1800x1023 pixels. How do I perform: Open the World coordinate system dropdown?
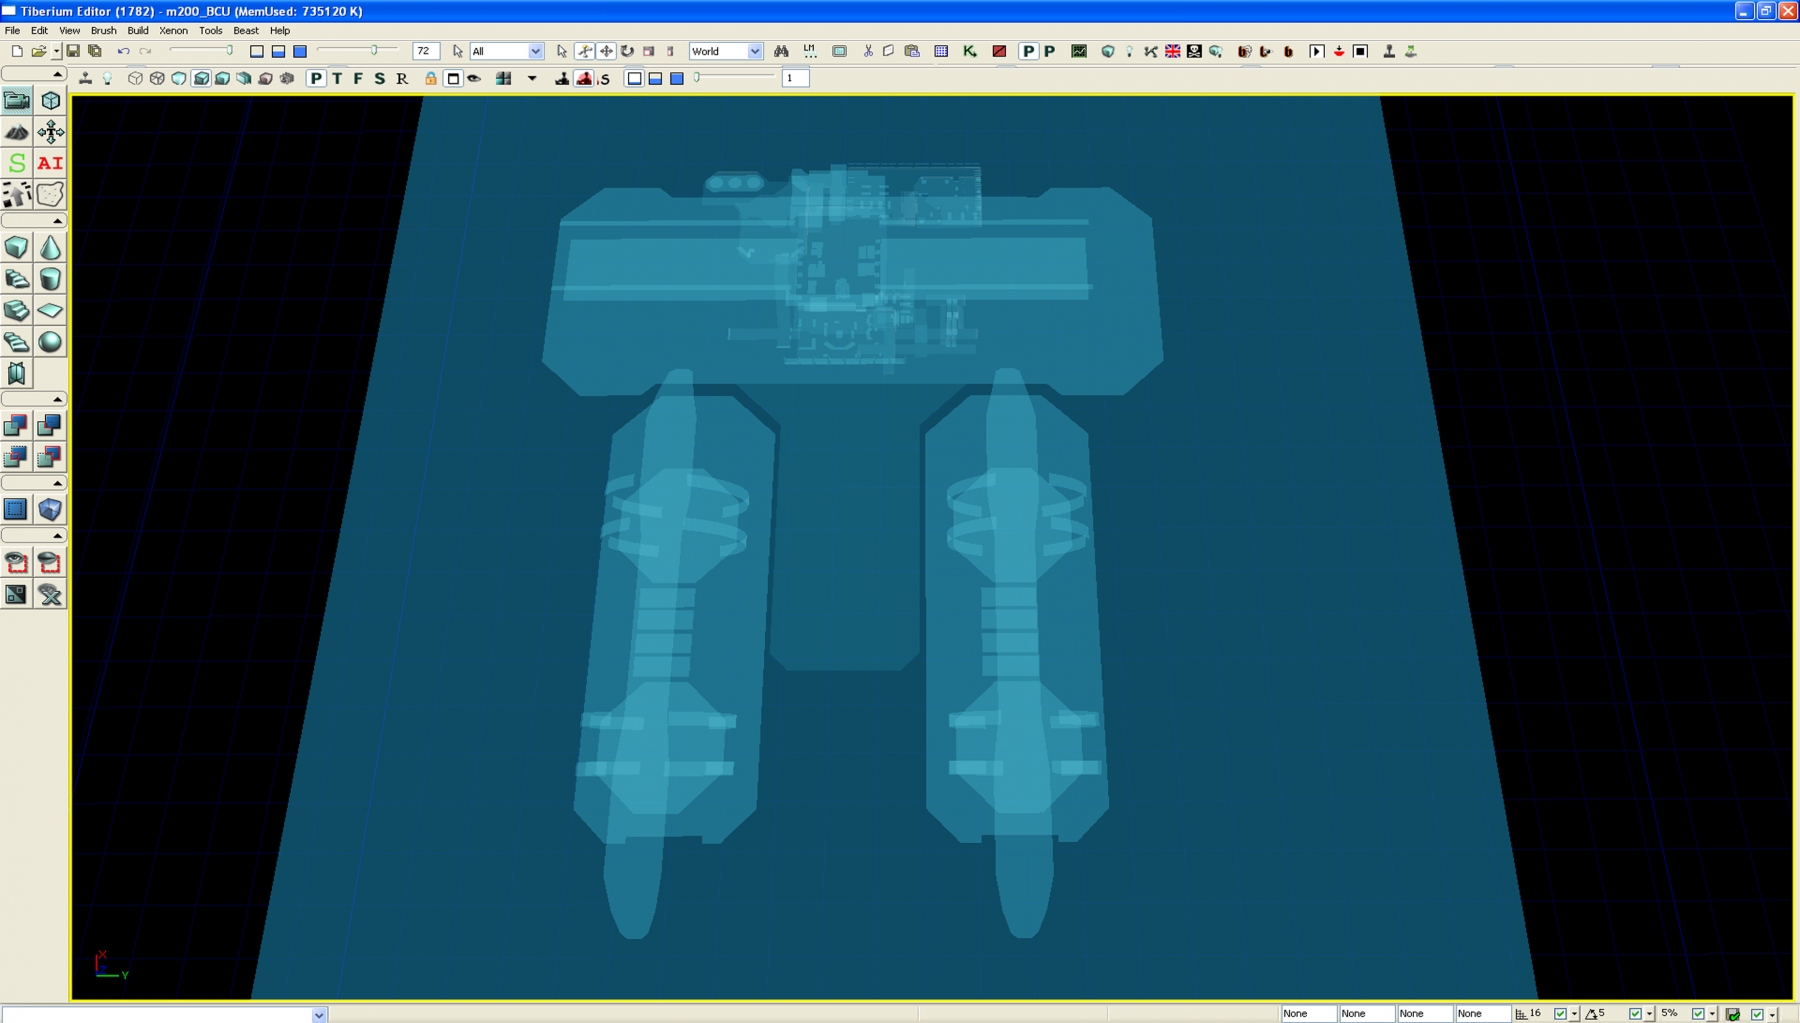(754, 51)
